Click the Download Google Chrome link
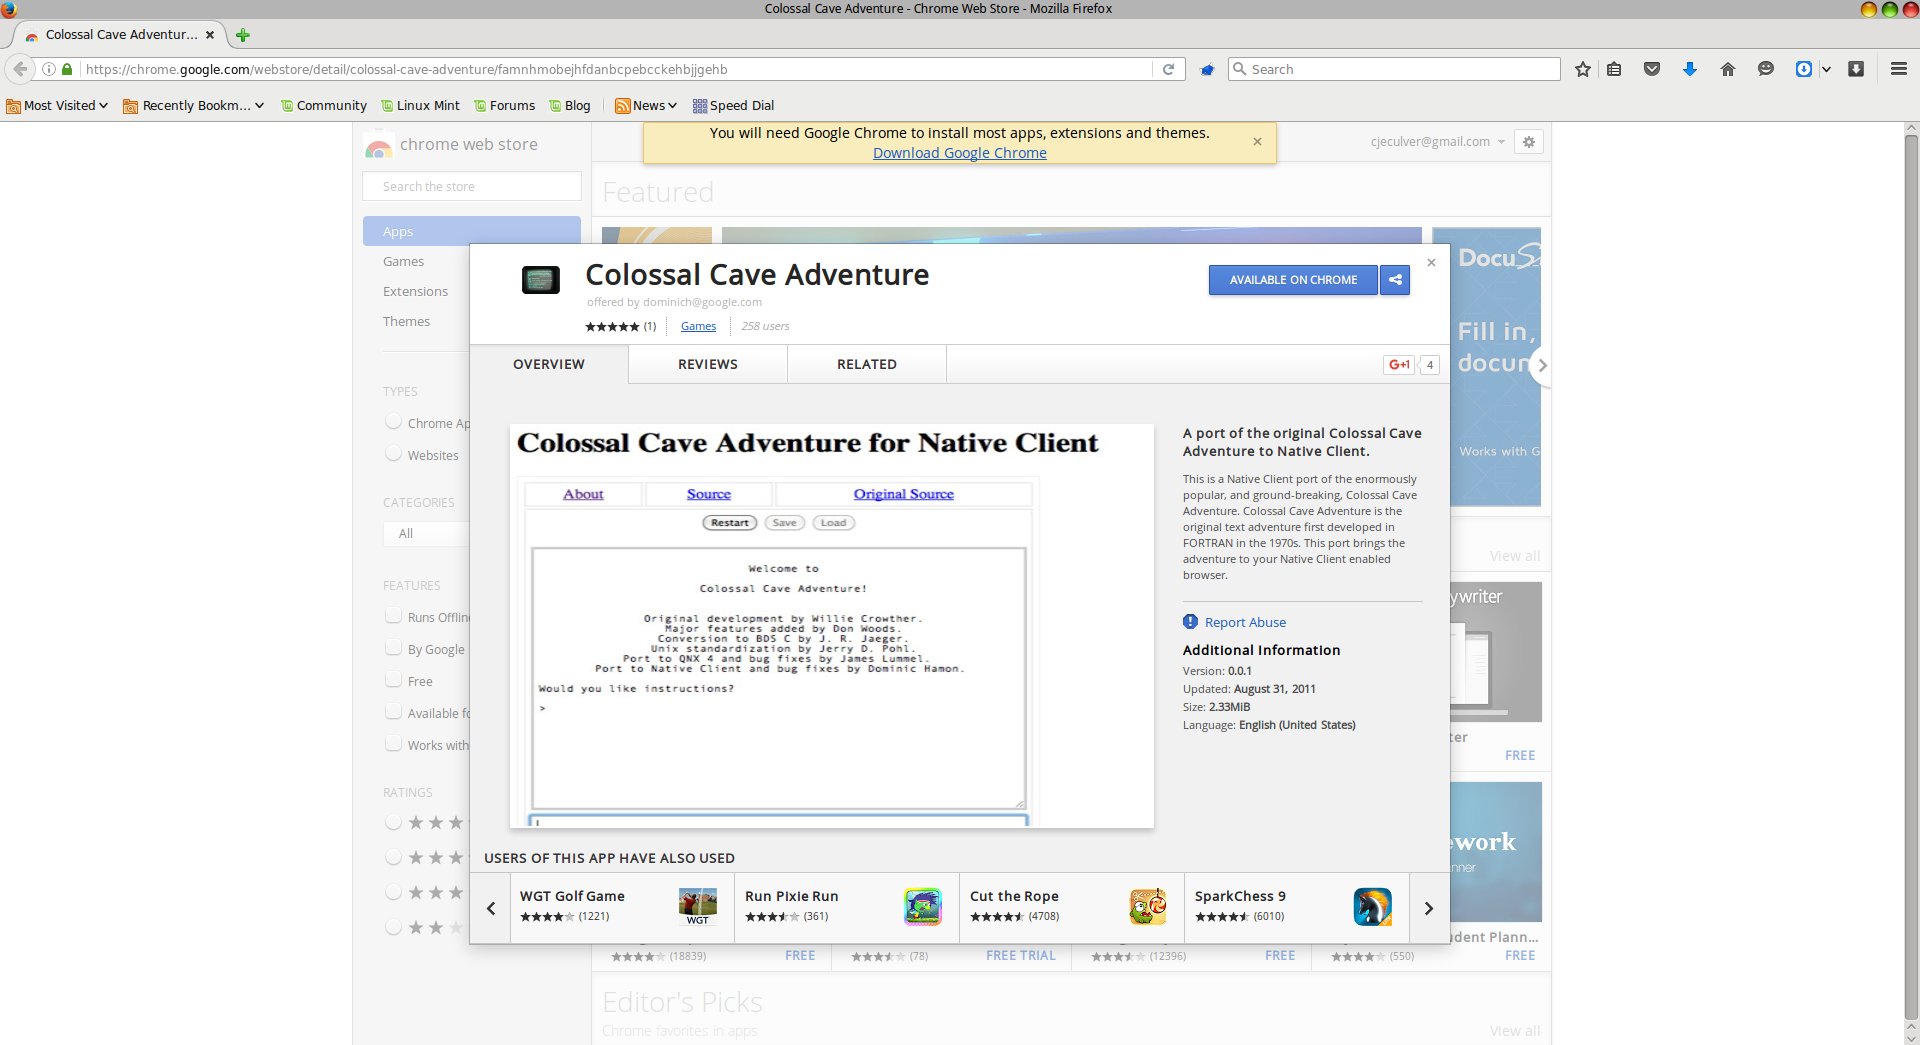This screenshot has height=1045, width=1920. [959, 153]
